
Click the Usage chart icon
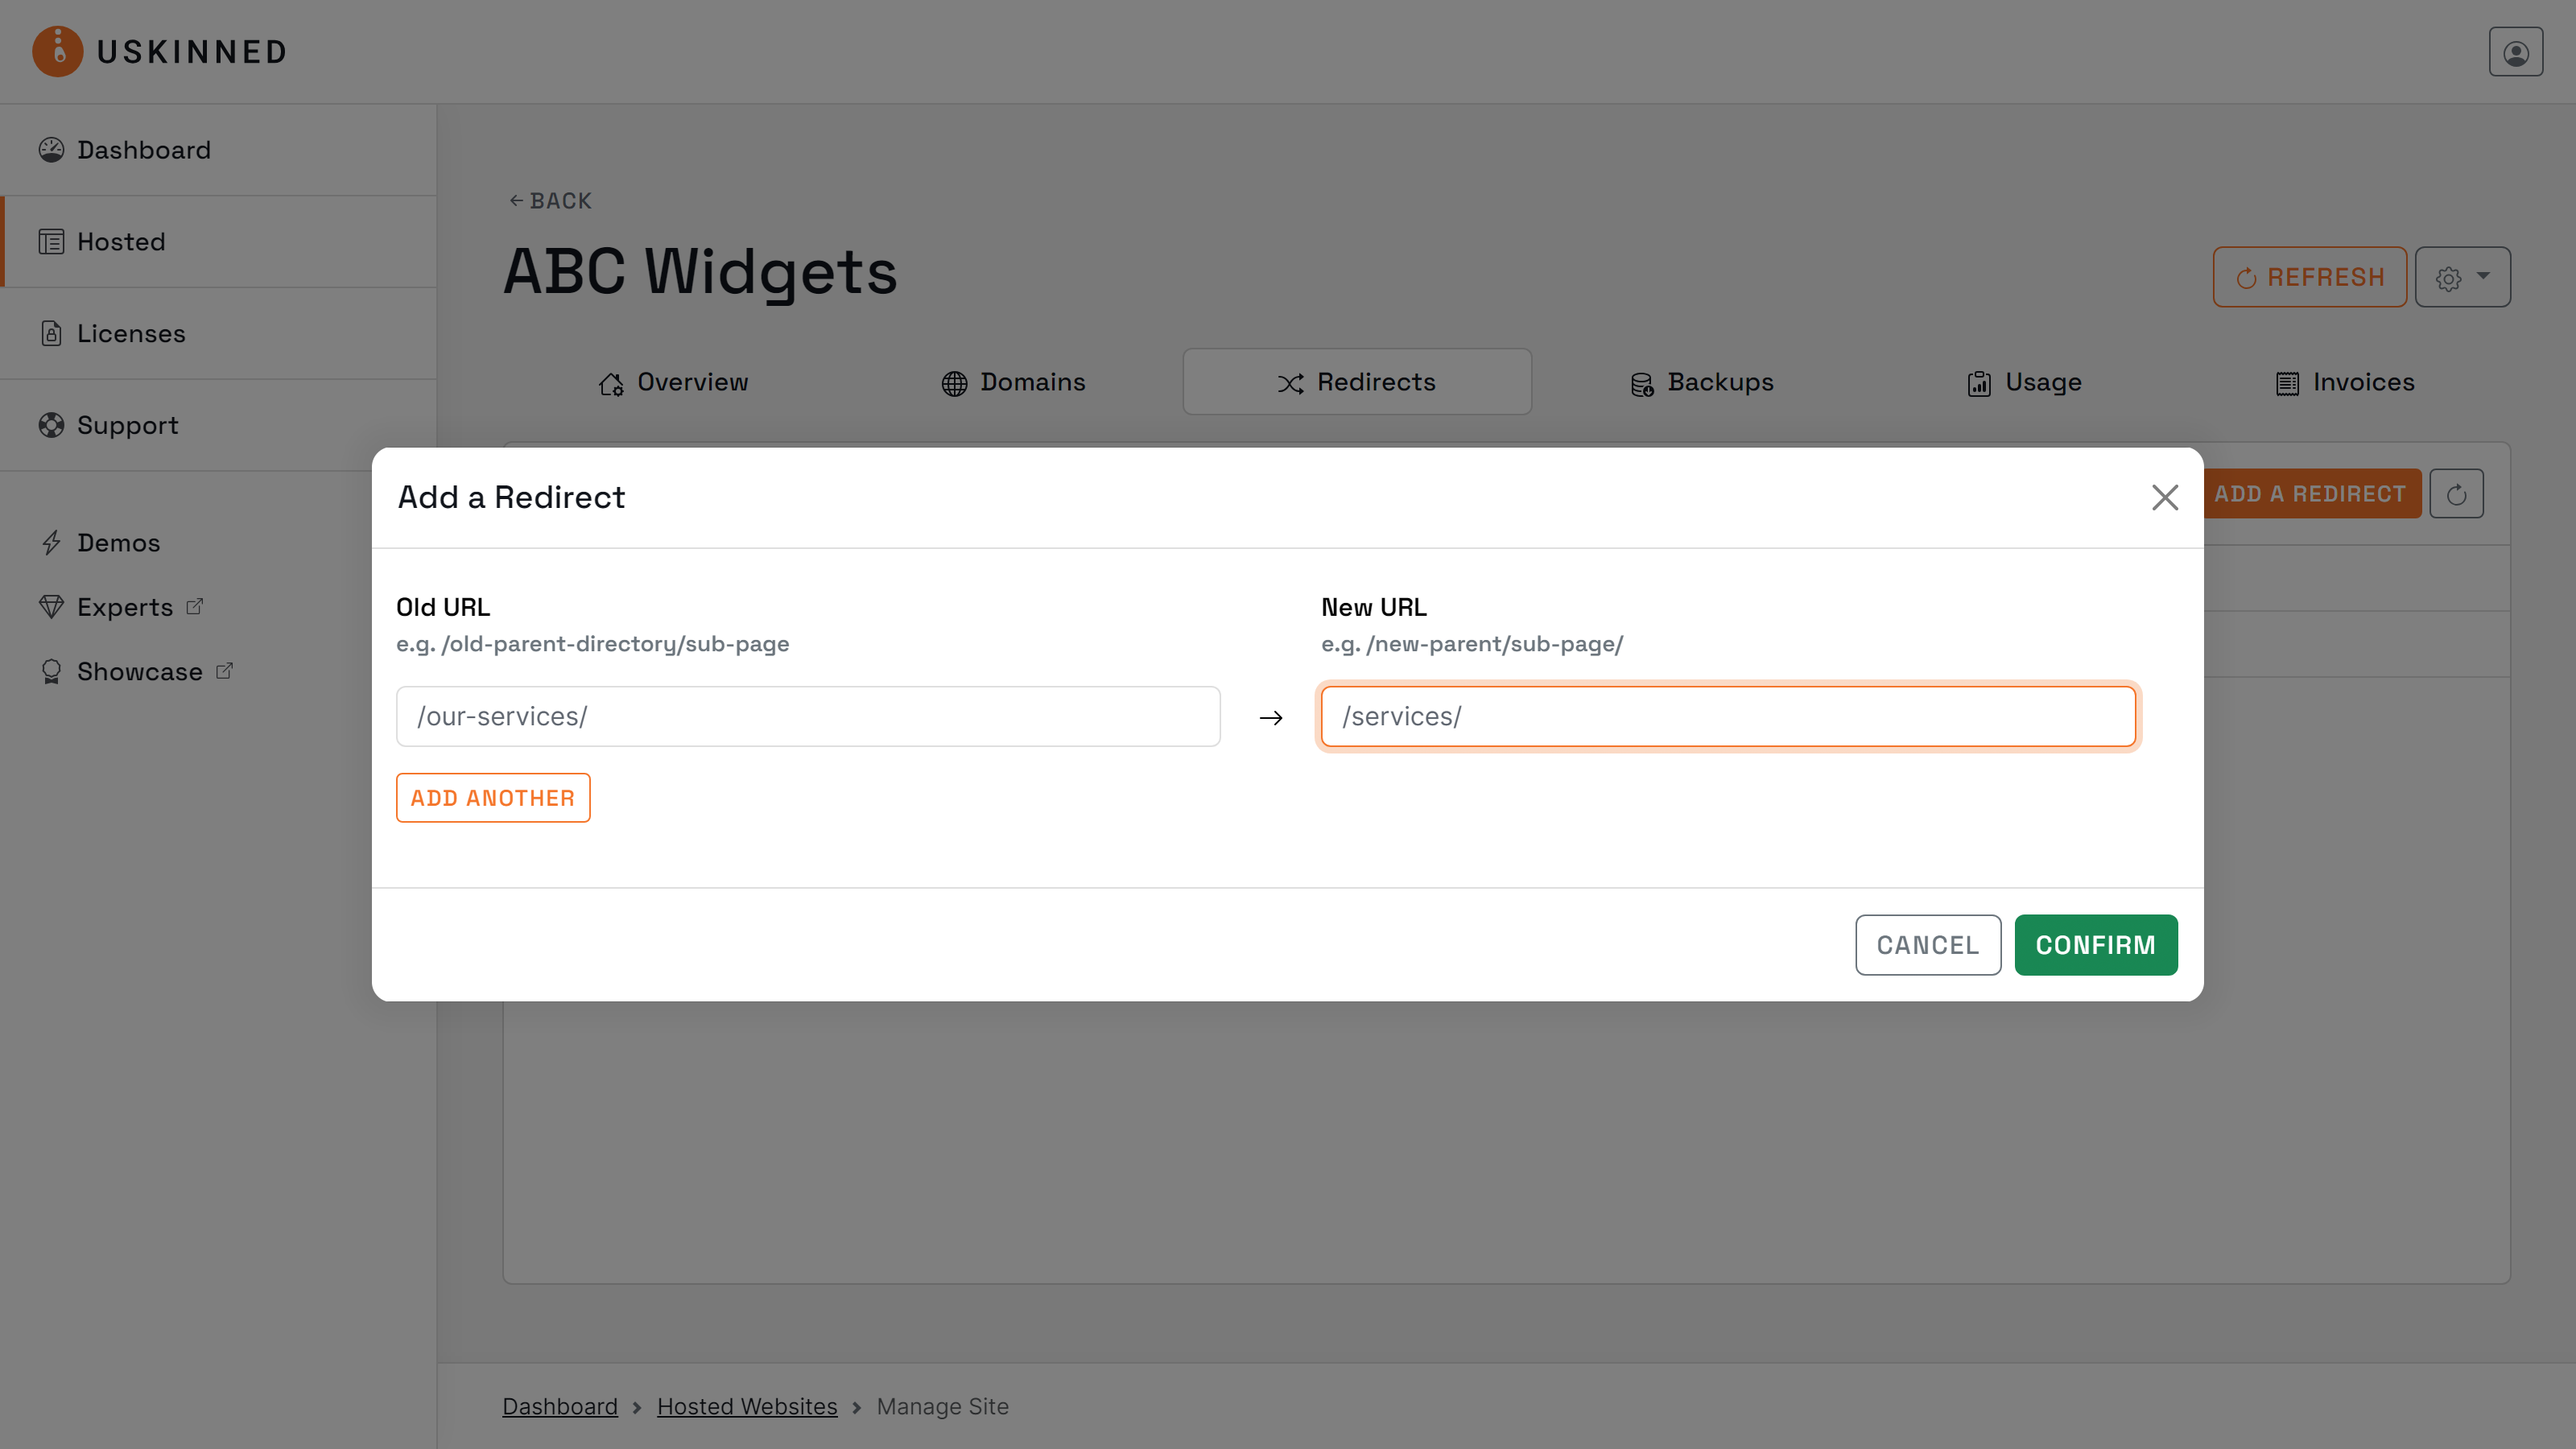[x=1980, y=382]
